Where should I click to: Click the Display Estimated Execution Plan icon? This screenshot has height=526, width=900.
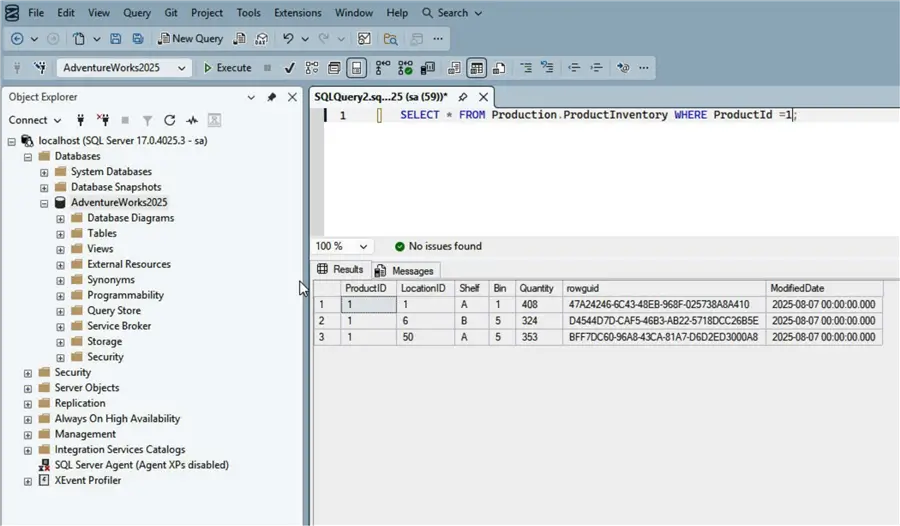pyautogui.click(x=312, y=68)
